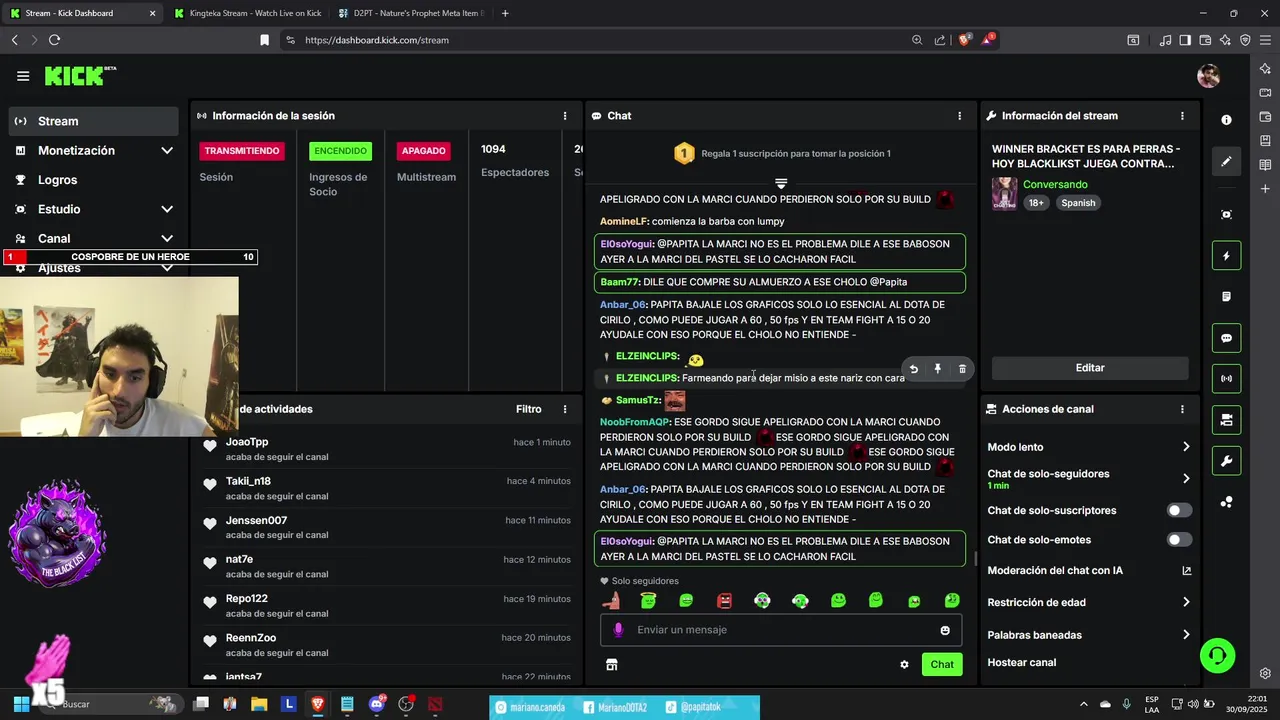Open the info widget in the right toolbar

pos(1227,120)
